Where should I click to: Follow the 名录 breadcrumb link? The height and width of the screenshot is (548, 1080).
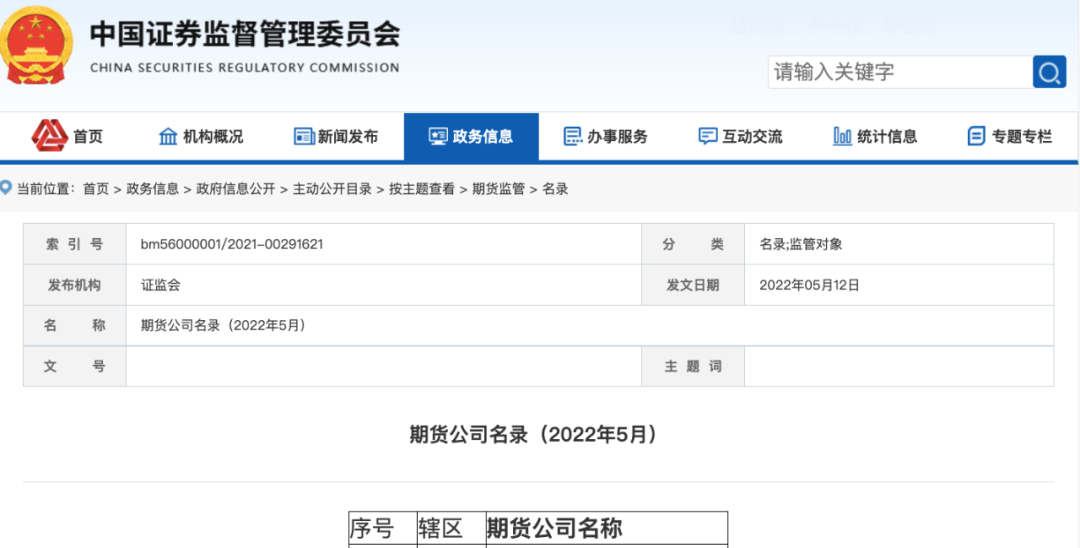(x=555, y=189)
